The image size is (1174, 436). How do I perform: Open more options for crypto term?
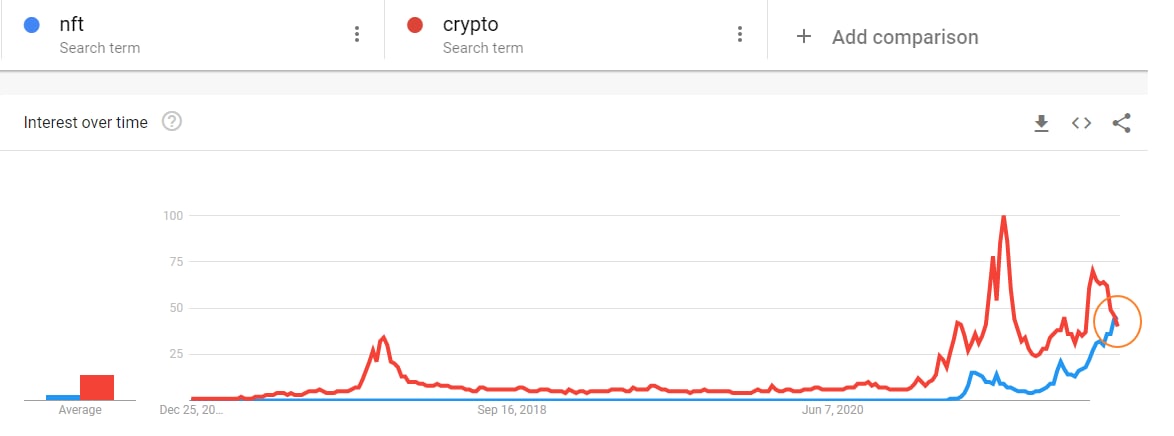740,35
